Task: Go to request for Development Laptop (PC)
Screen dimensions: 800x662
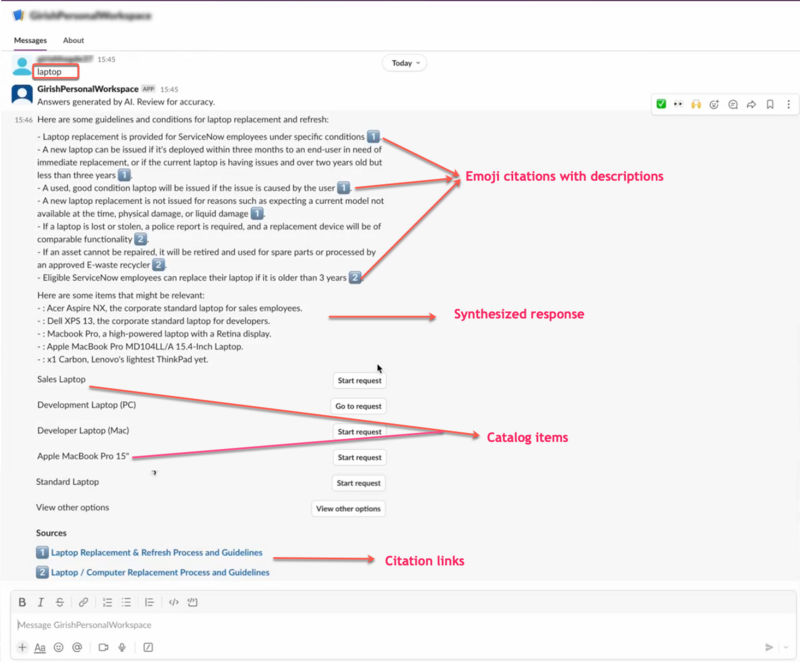Action: (x=358, y=406)
